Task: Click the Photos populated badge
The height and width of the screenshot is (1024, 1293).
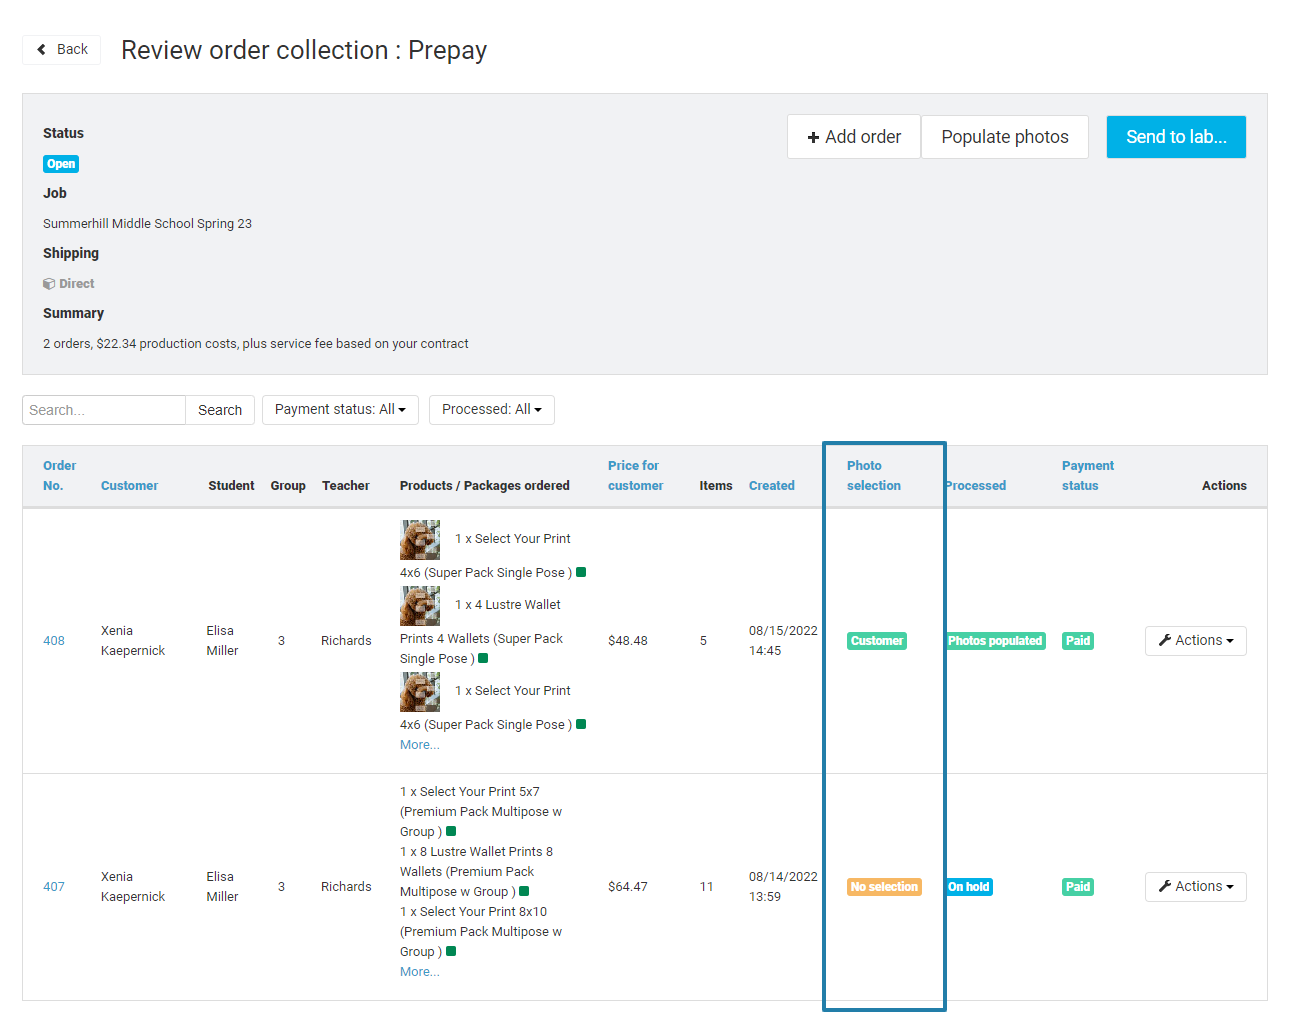Action: click(x=995, y=641)
